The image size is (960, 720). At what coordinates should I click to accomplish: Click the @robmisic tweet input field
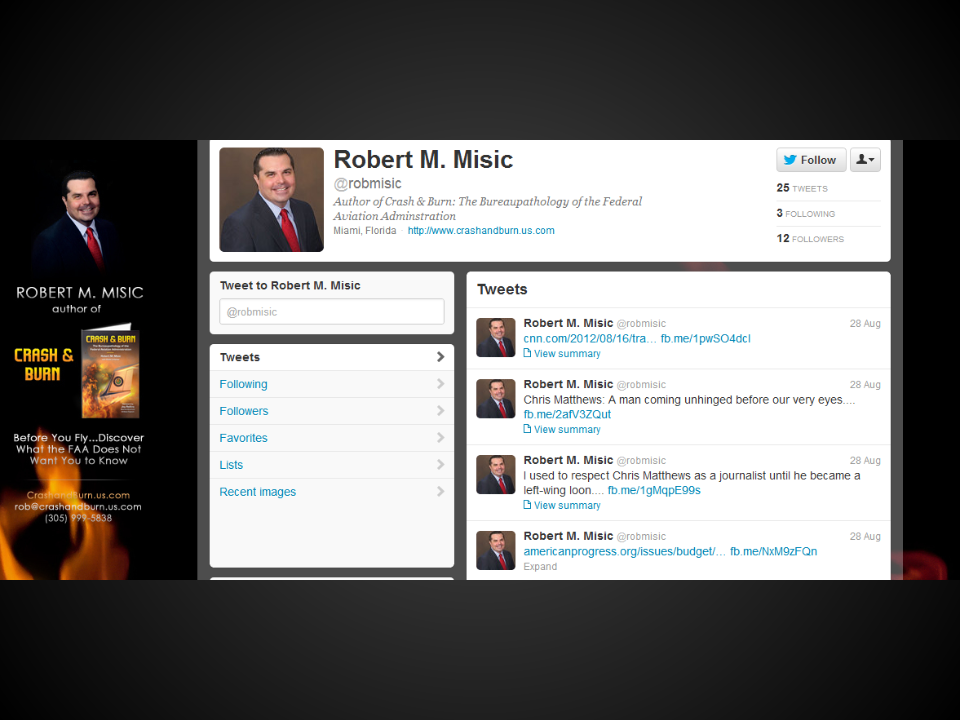pyautogui.click(x=332, y=312)
